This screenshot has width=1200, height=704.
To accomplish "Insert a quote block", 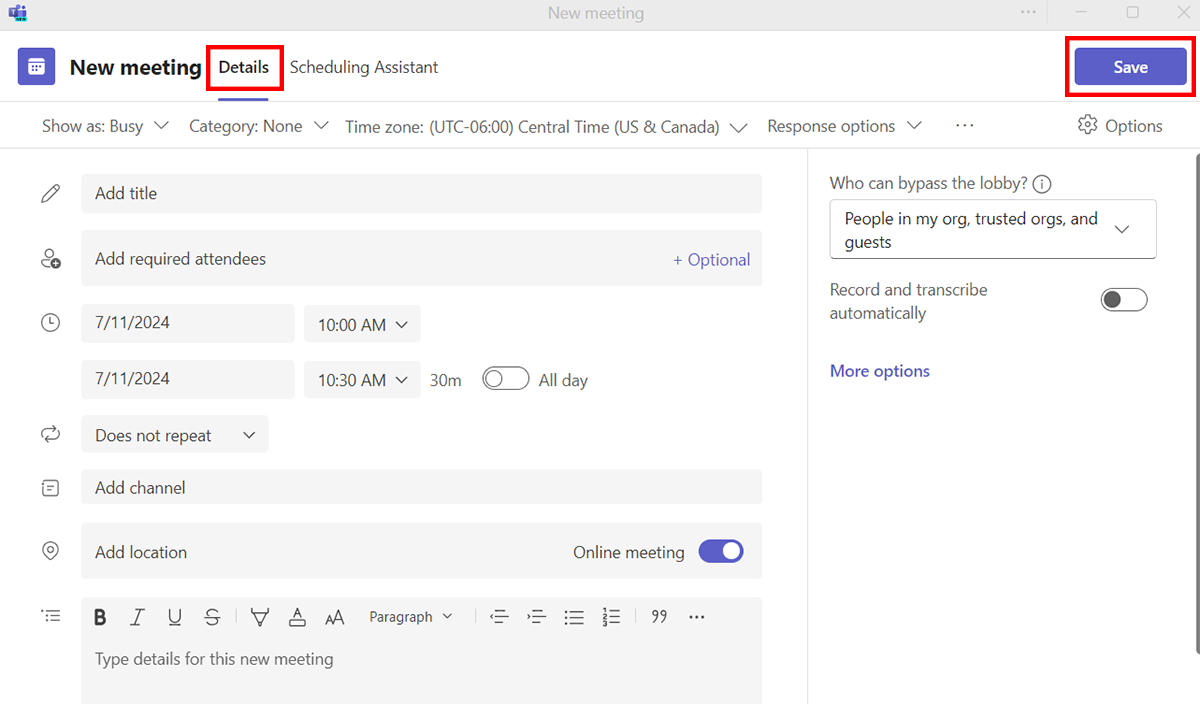I will (x=659, y=617).
